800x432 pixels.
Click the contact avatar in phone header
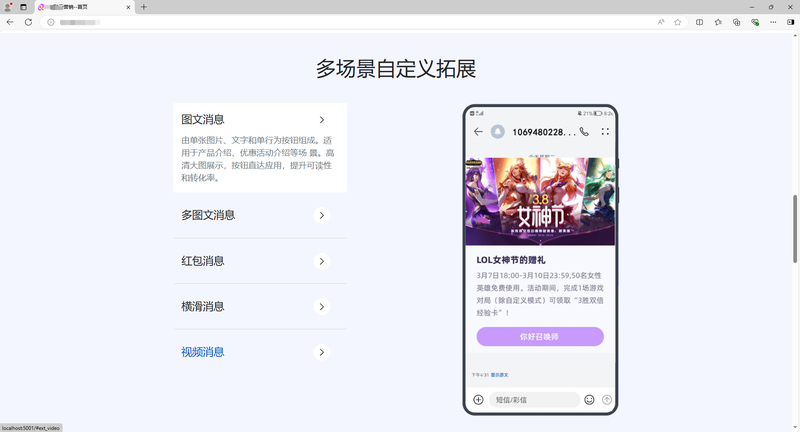pyautogui.click(x=497, y=132)
